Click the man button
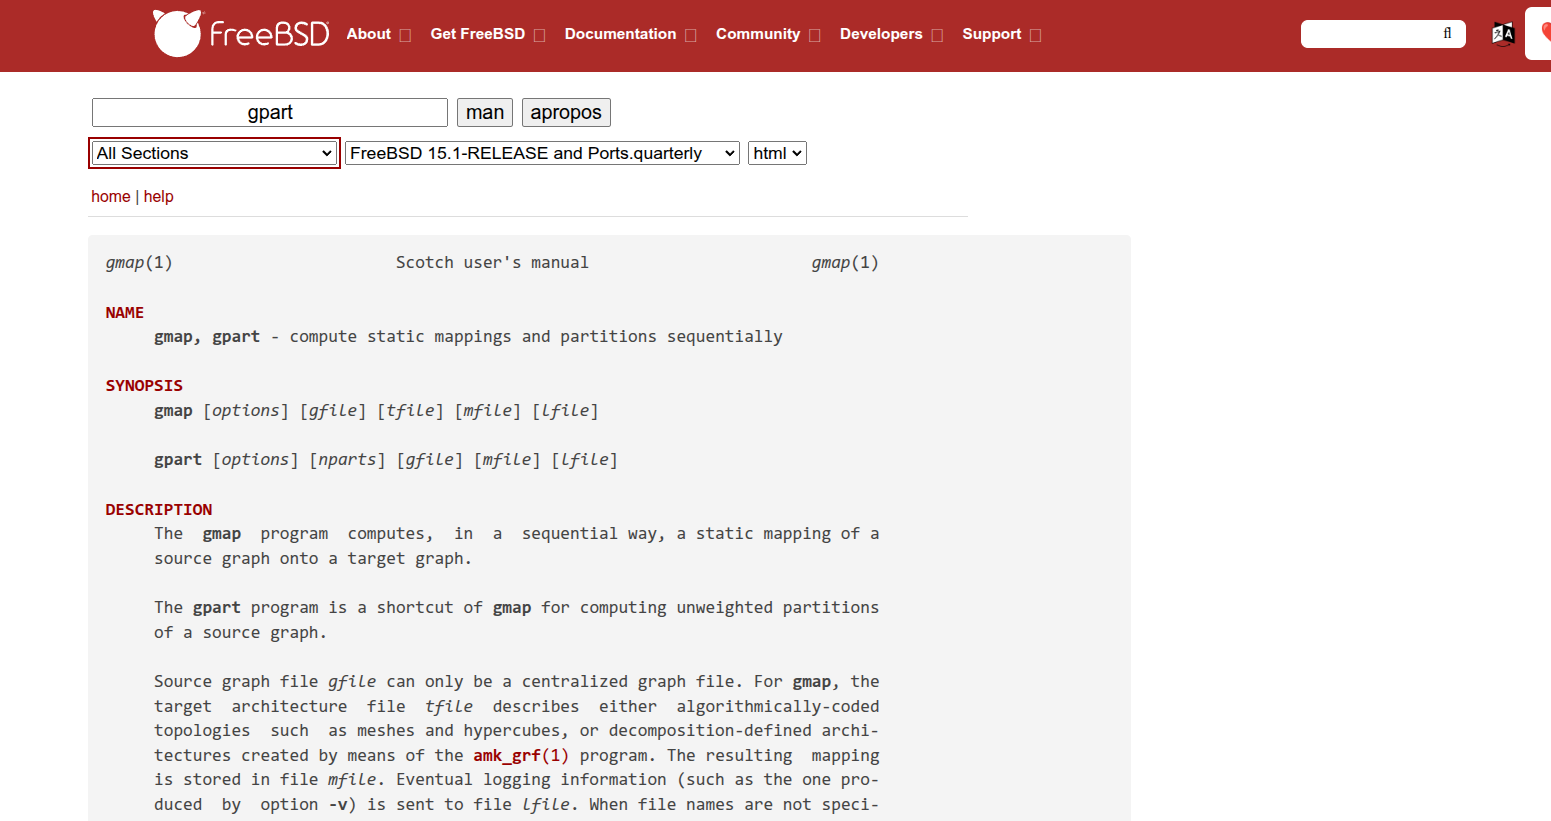Image resolution: width=1551 pixels, height=821 pixels. click(485, 112)
